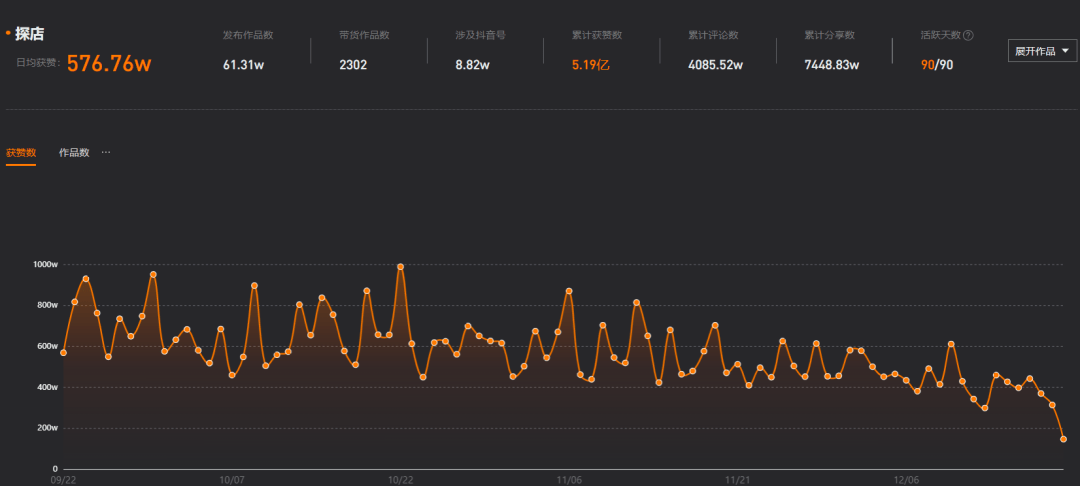Click the 576.76w daily likes value
This screenshot has width=1080, height=486.
[x=109, y=64]
